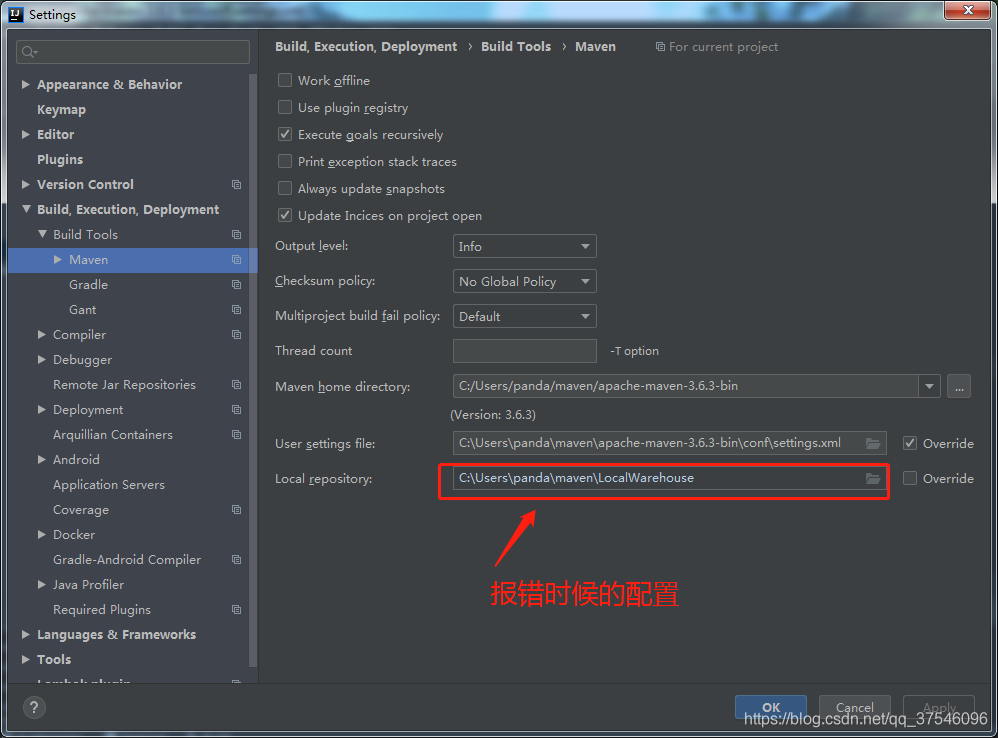The image size is (998, 738).
Task: Open Multiproject build fail policy dropdown
Action: (x=524, y=316)
